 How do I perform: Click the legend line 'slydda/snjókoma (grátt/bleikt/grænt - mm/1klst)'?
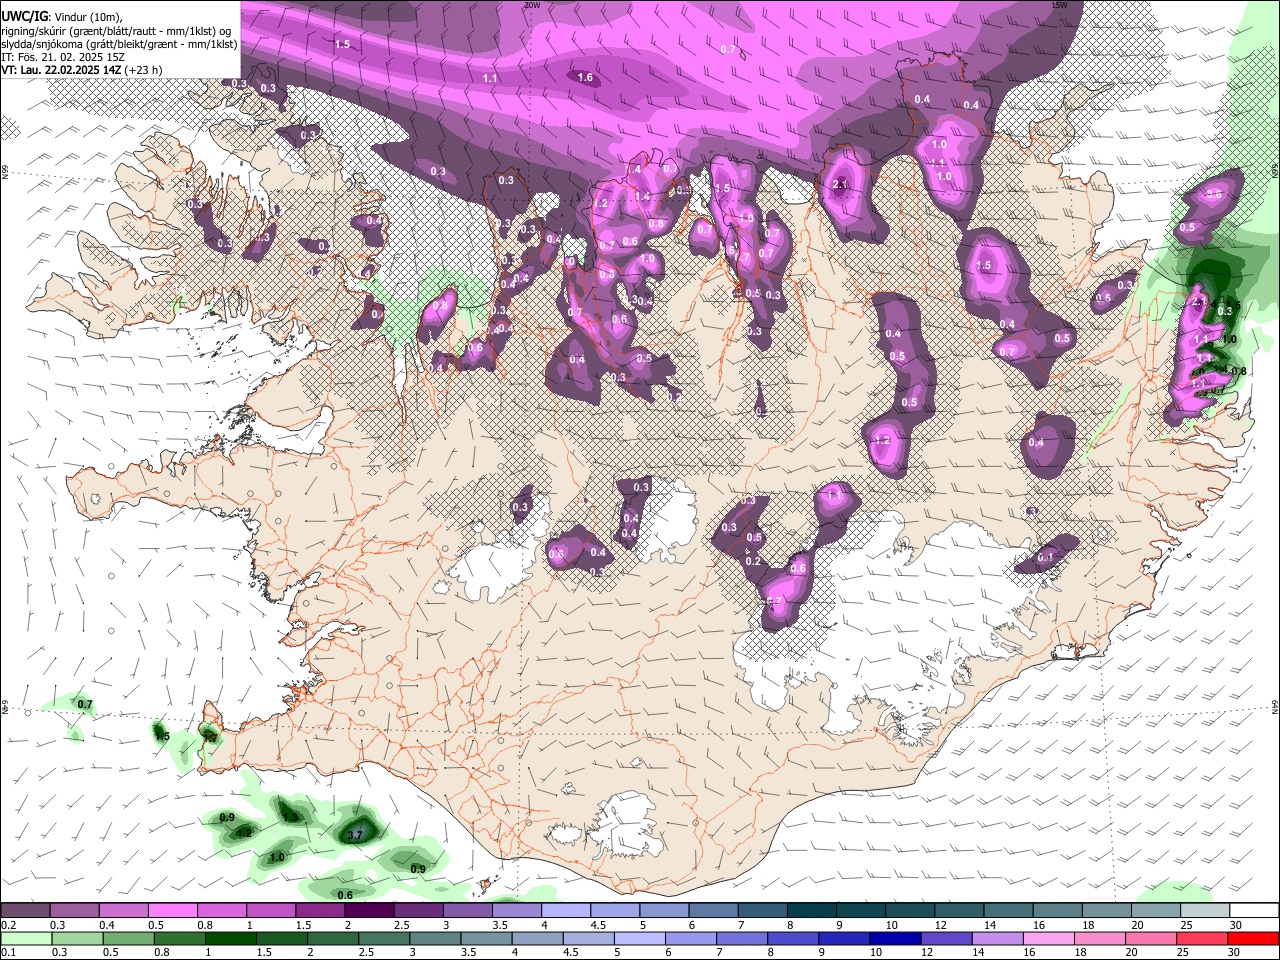pyautogui.click(x=119, y=43)
